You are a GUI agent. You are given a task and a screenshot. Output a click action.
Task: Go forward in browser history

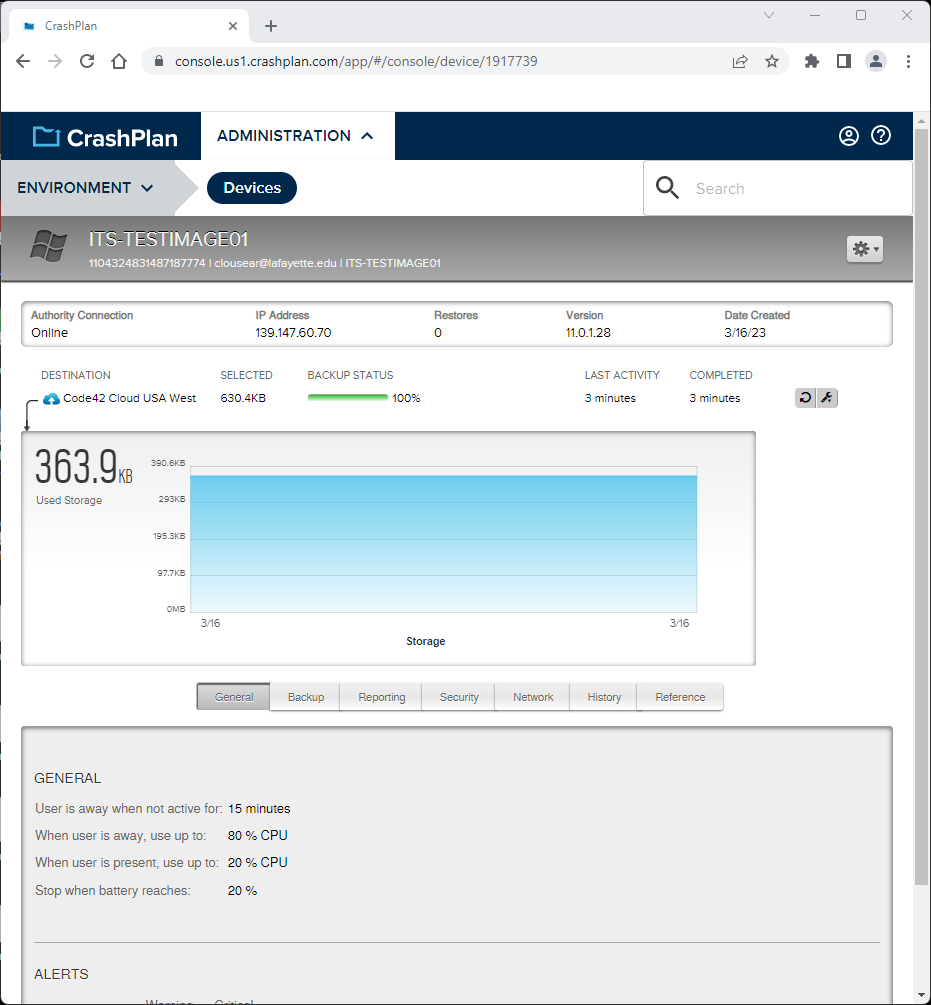click(55, 61)
